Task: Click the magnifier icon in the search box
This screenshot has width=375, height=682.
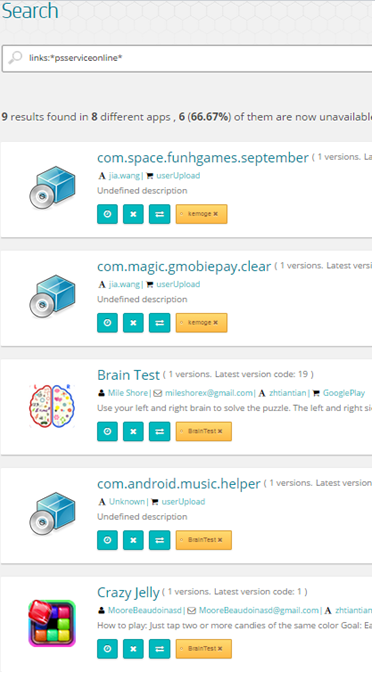Action: click(15, 57)
